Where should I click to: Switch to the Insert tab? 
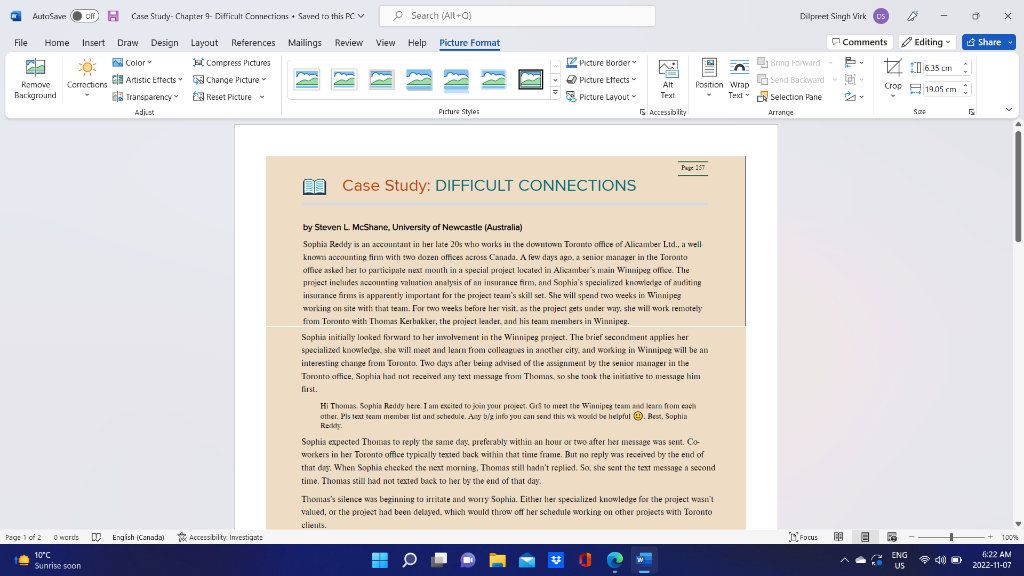coord(93,42)
